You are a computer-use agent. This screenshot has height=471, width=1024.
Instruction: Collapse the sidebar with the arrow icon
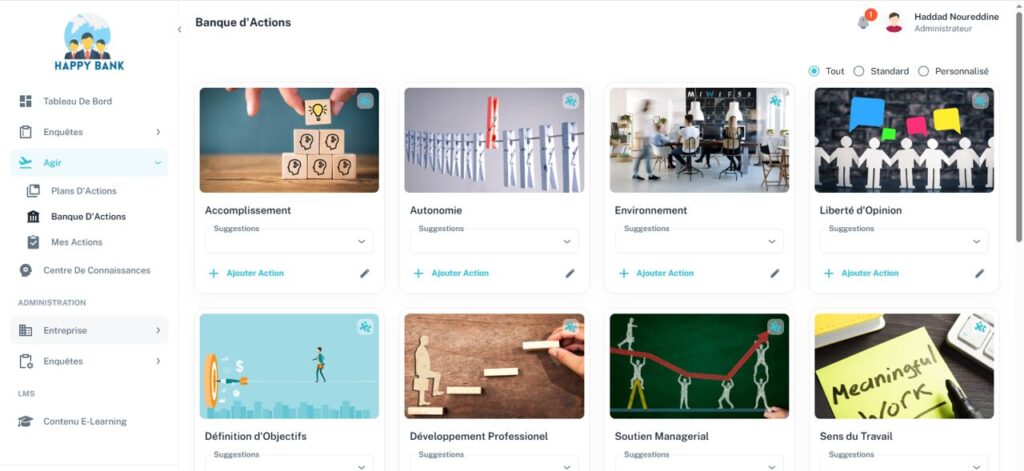click(x=180, y=29)
